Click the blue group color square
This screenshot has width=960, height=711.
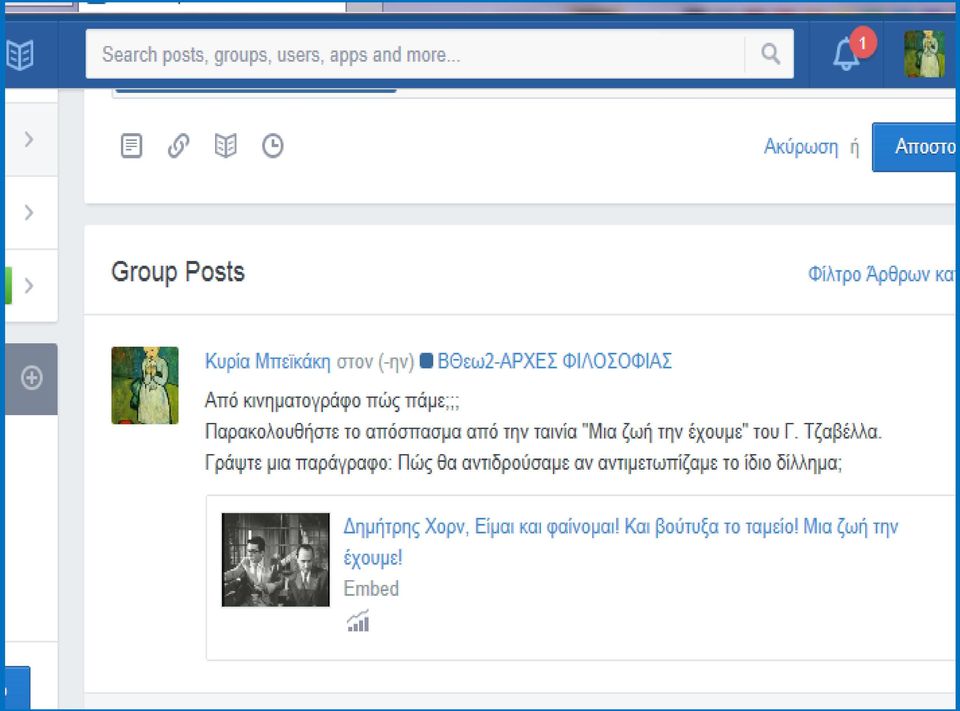pos(426,361)
